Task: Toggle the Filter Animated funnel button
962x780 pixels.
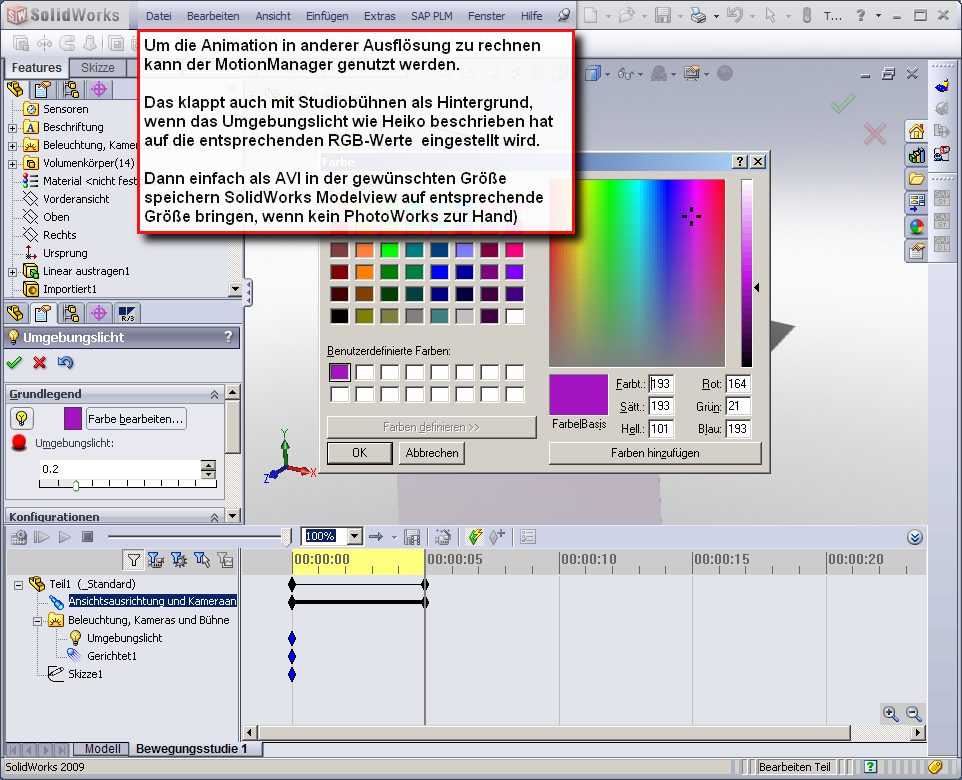Action: (155, 559)
